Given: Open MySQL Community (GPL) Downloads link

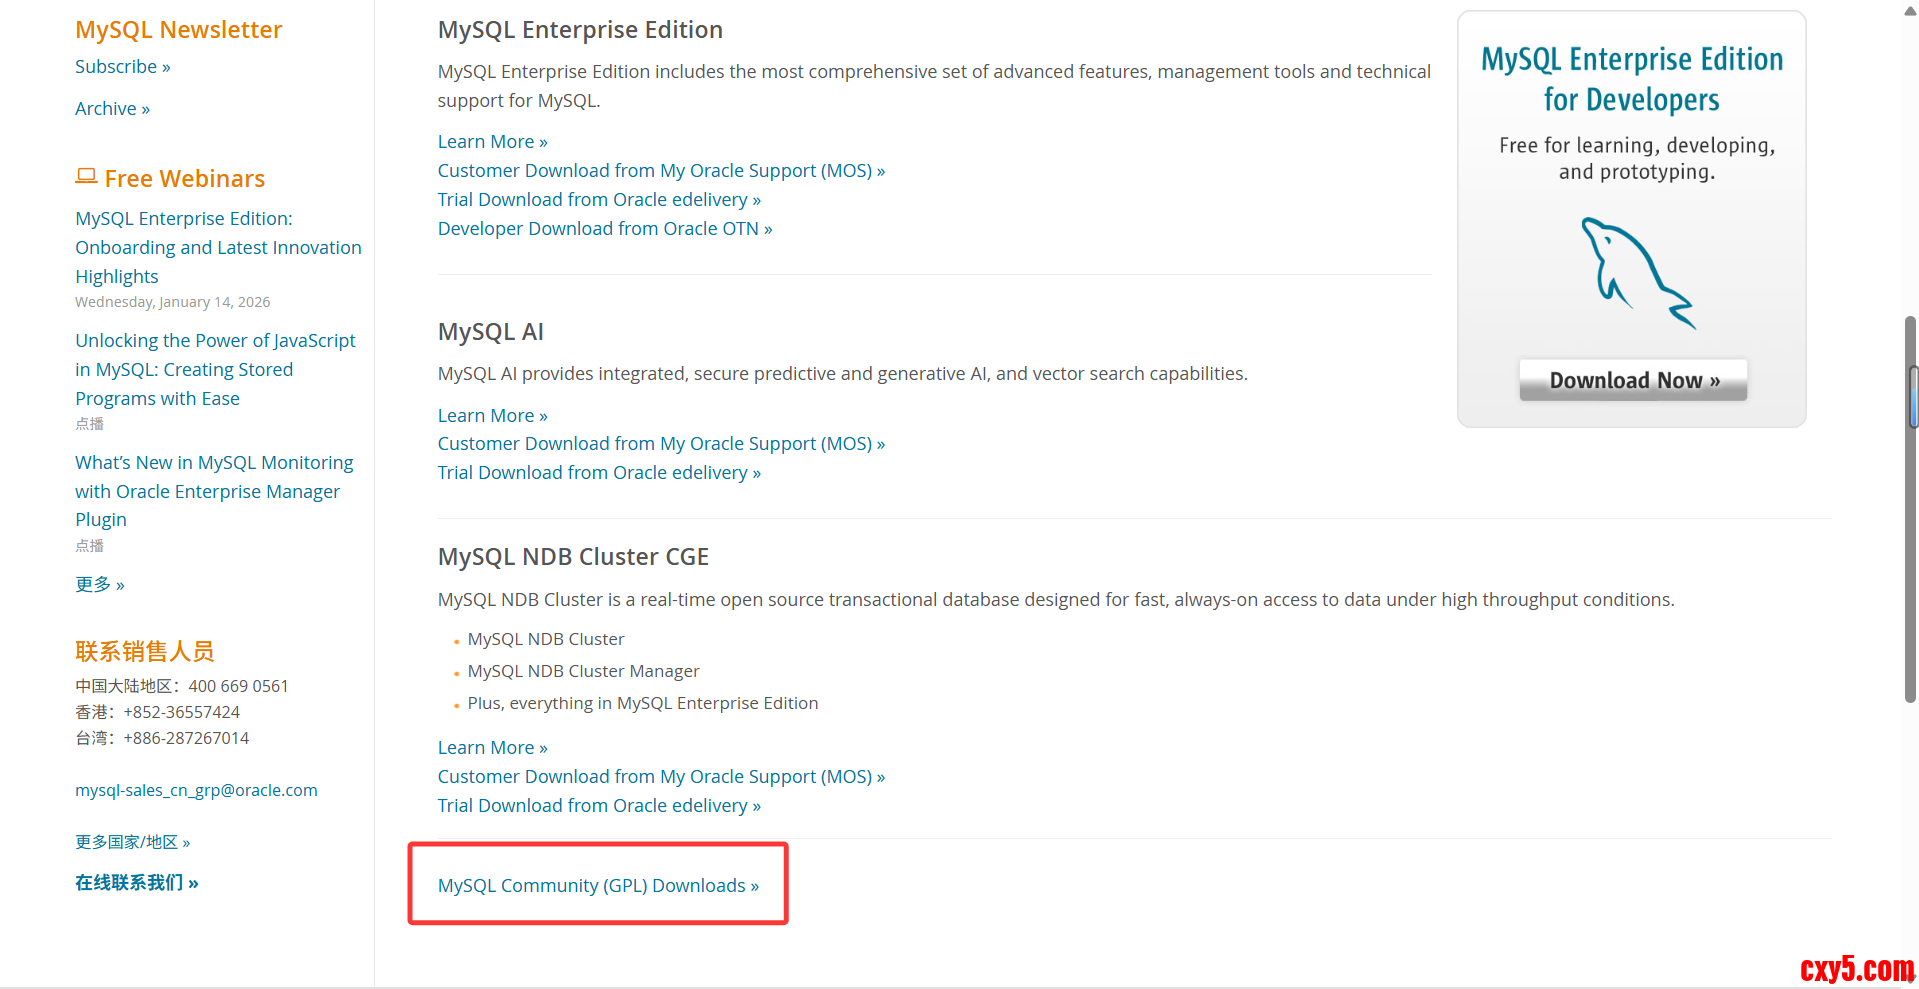Looking at the screenshot, I should pos(598,885).
